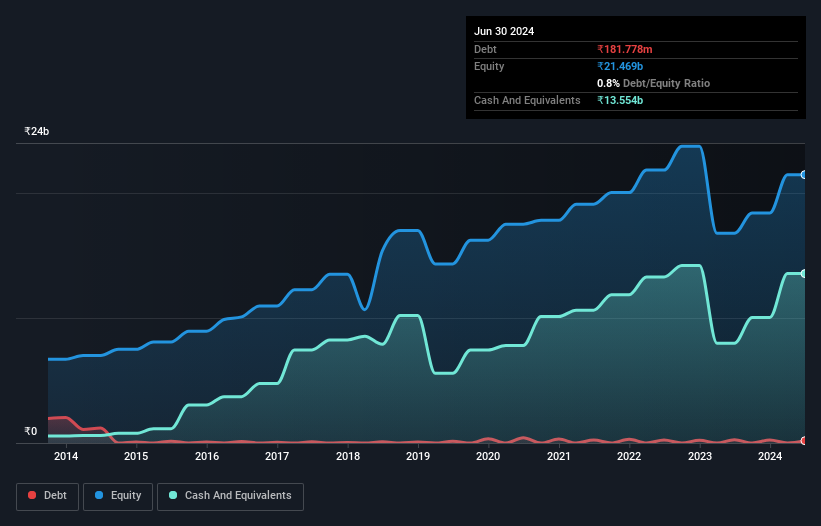Toggle Cash And Equivalents legend button
821x526 pixels.
pyautogui.click(x=230, y=496)
